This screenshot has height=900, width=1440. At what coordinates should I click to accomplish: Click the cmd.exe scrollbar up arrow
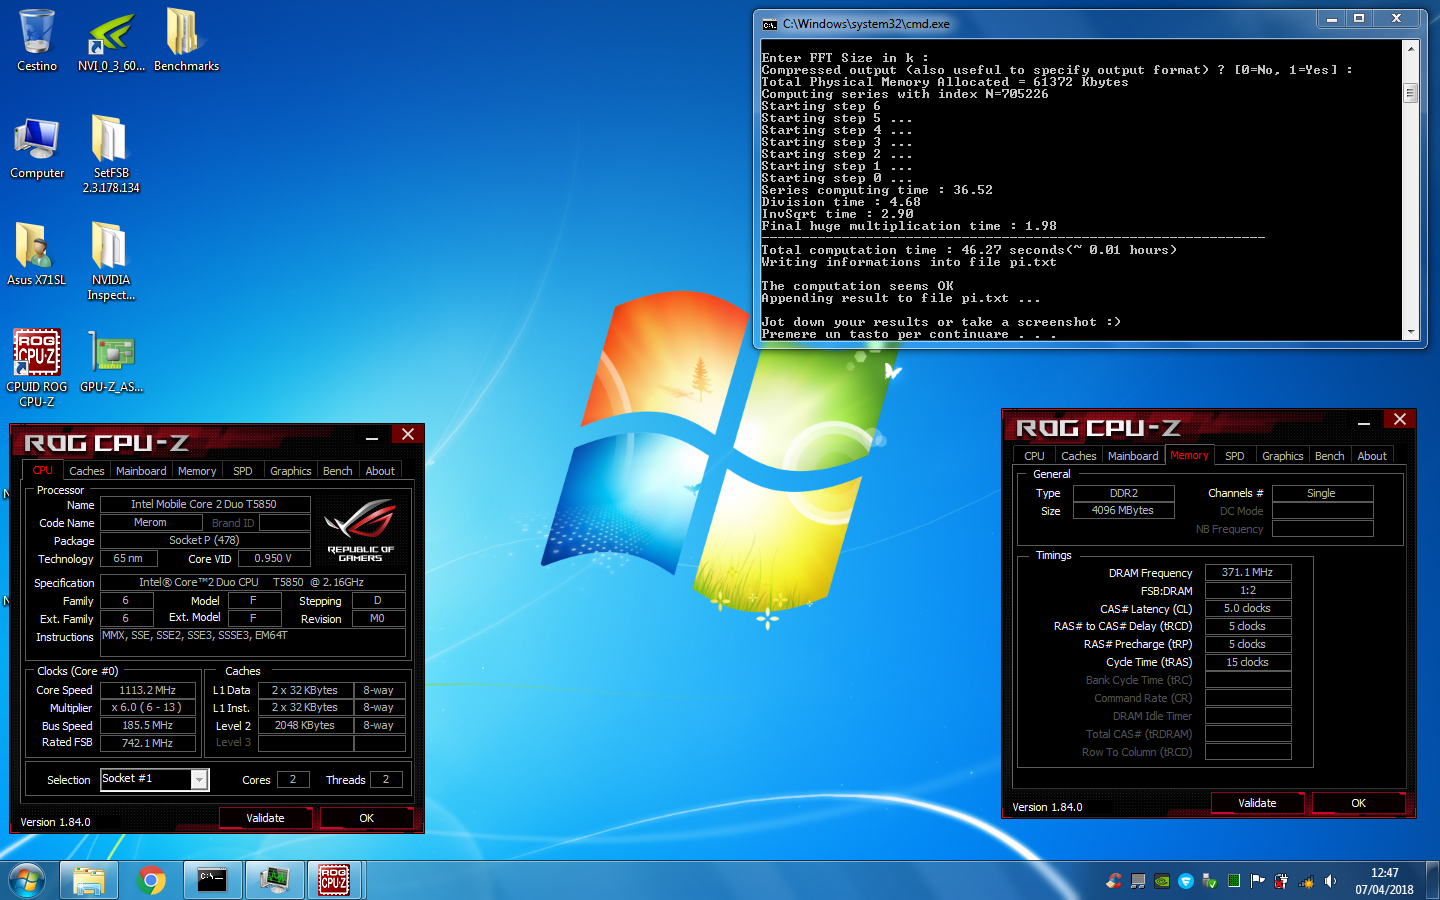(x=1411, y=48)
